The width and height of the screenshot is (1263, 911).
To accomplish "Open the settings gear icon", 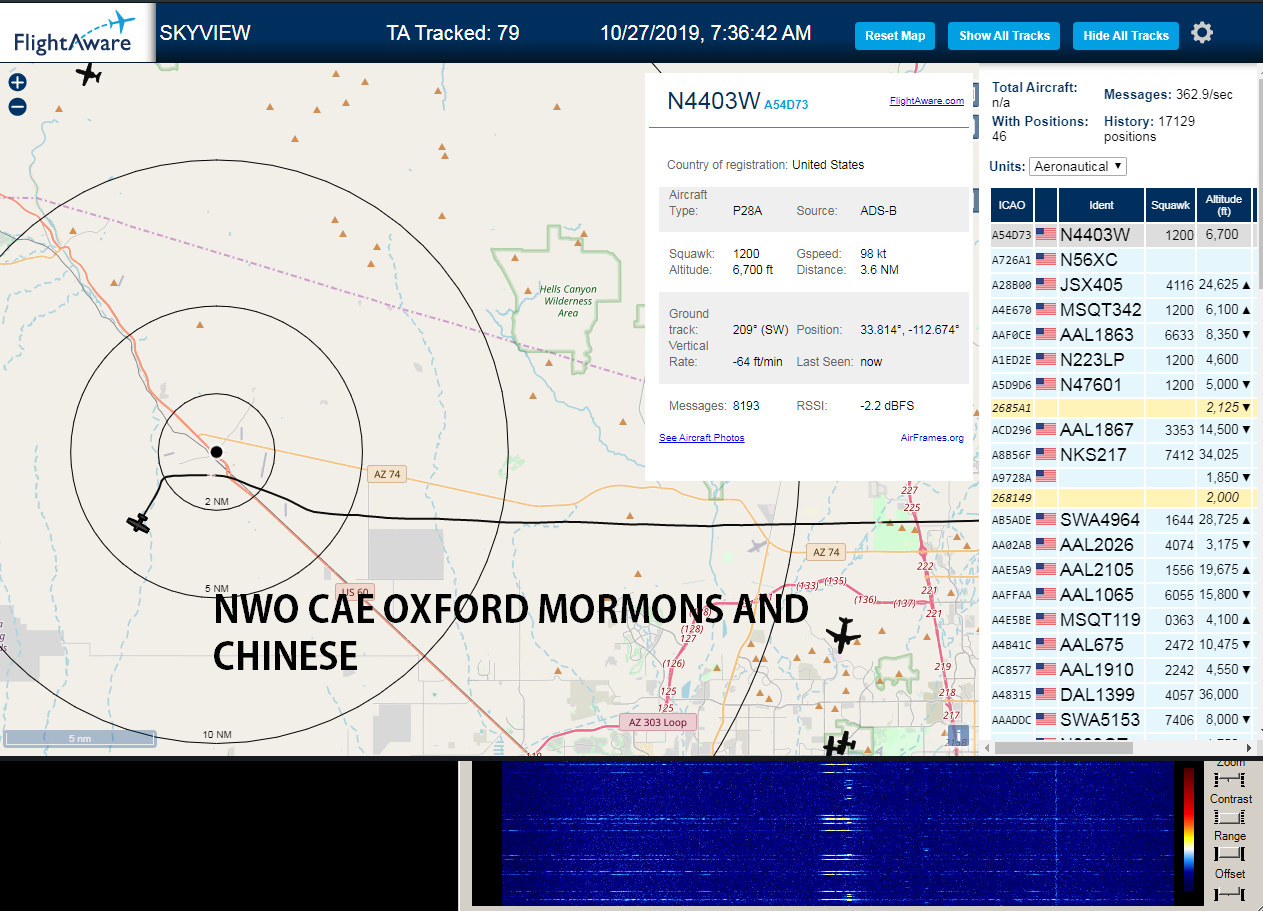I will click(x=1202, y=33).
